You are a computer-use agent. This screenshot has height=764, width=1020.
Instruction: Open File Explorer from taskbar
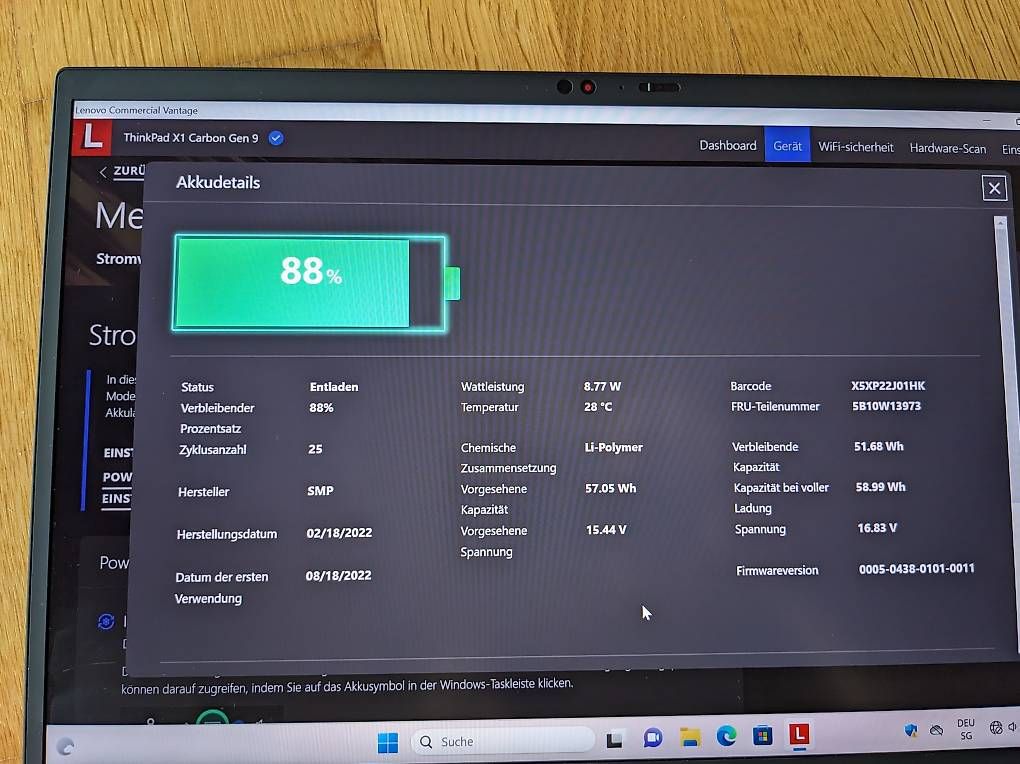[690, 737]
